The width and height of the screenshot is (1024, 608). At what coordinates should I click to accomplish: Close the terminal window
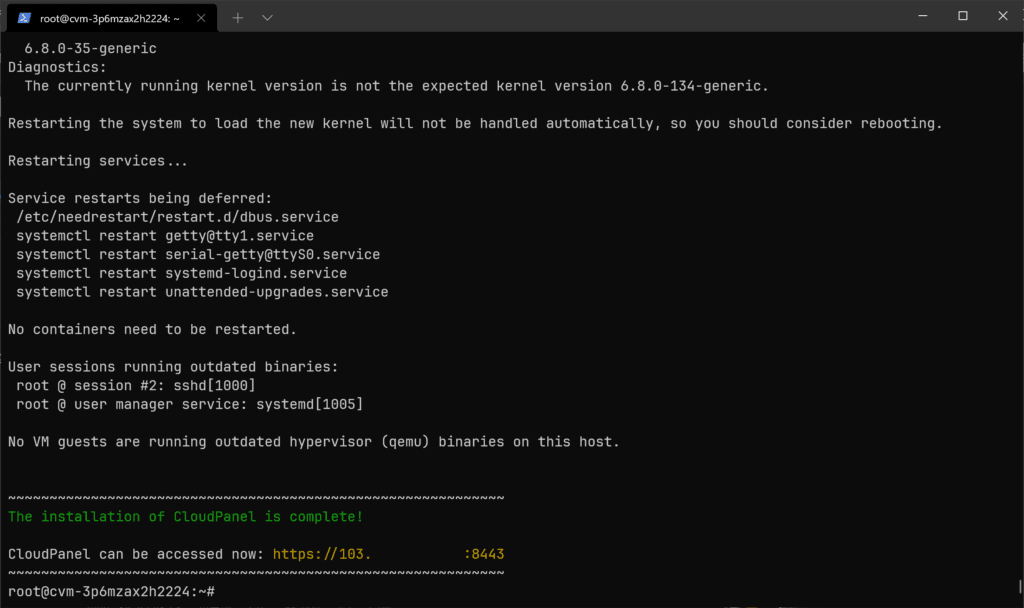[x=1003, y=16]
